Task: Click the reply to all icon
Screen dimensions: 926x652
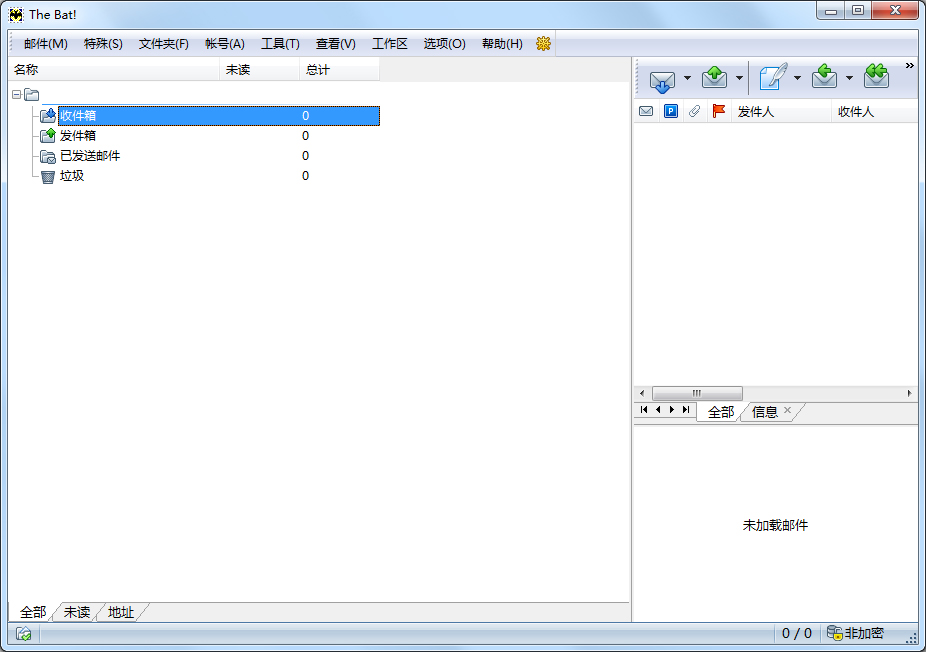Action: (876, 77)
